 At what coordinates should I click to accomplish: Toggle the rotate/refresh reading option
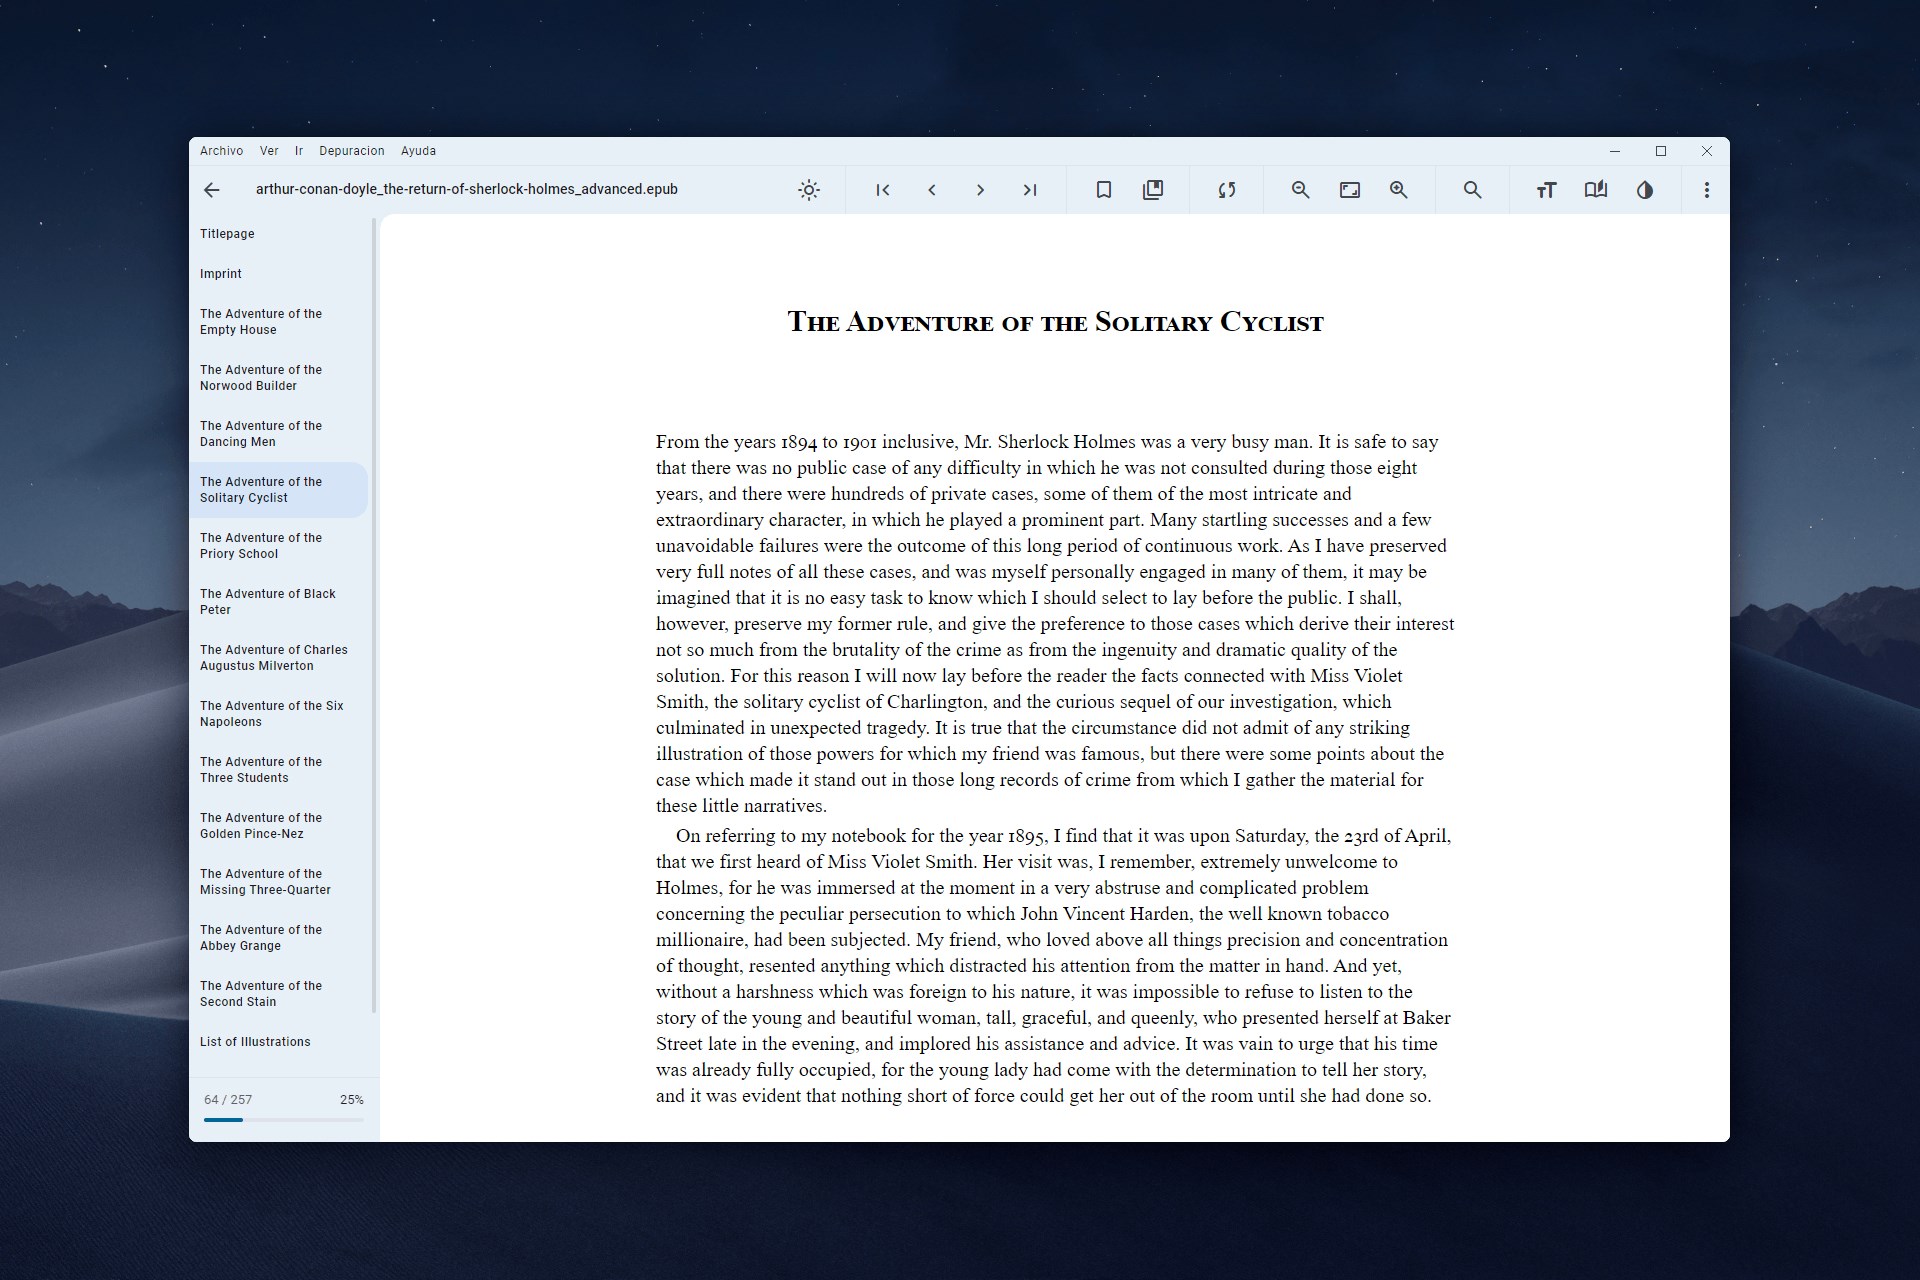pos(1227,190)
